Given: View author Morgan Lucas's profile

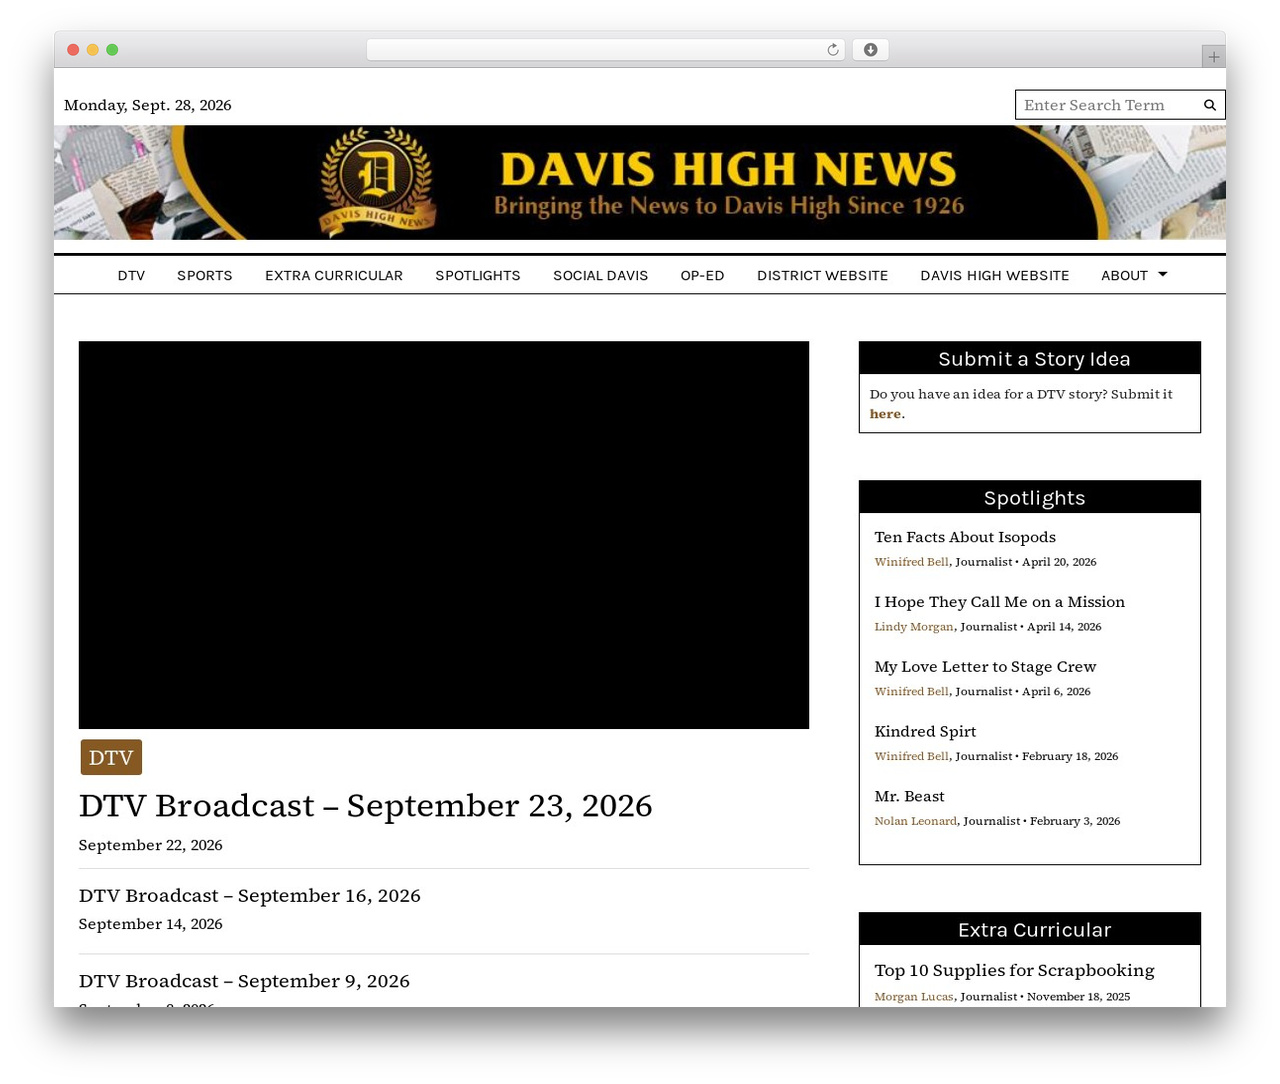Looking at the screenshot, I should point(914,997).
